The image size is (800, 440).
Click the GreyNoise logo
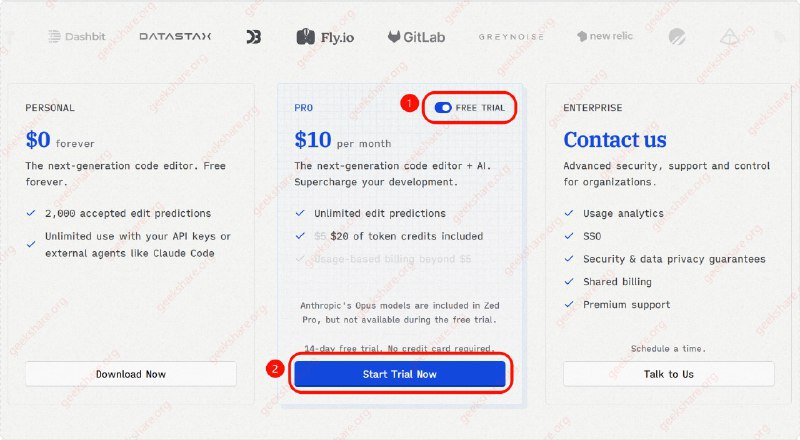click(x=510, y=37)
